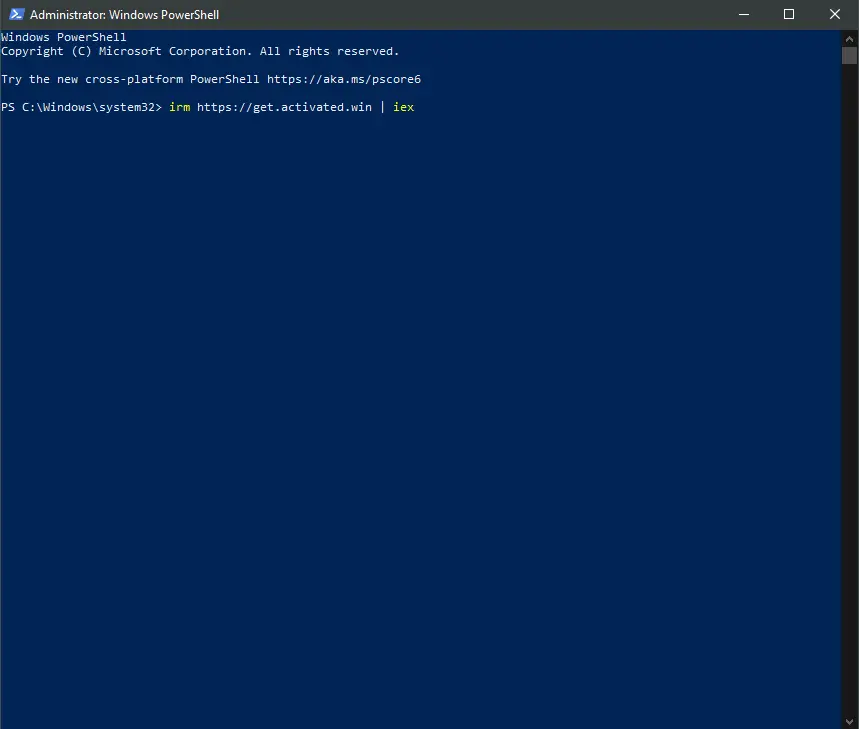The image size is (859, 729).
Task: Click the Microsoft Corporation copyright line
Action: pyautogui.click(x=200, y=50)
